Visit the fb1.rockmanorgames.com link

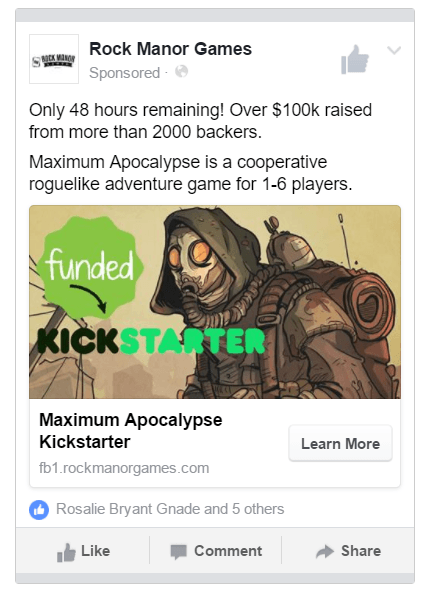tap(124, 468)
